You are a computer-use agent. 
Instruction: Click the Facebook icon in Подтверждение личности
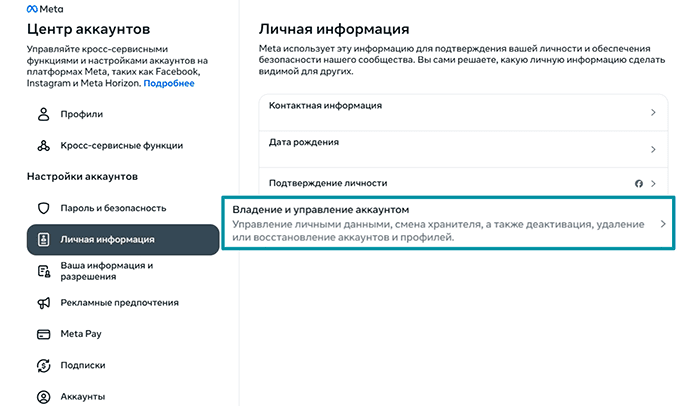639,184
